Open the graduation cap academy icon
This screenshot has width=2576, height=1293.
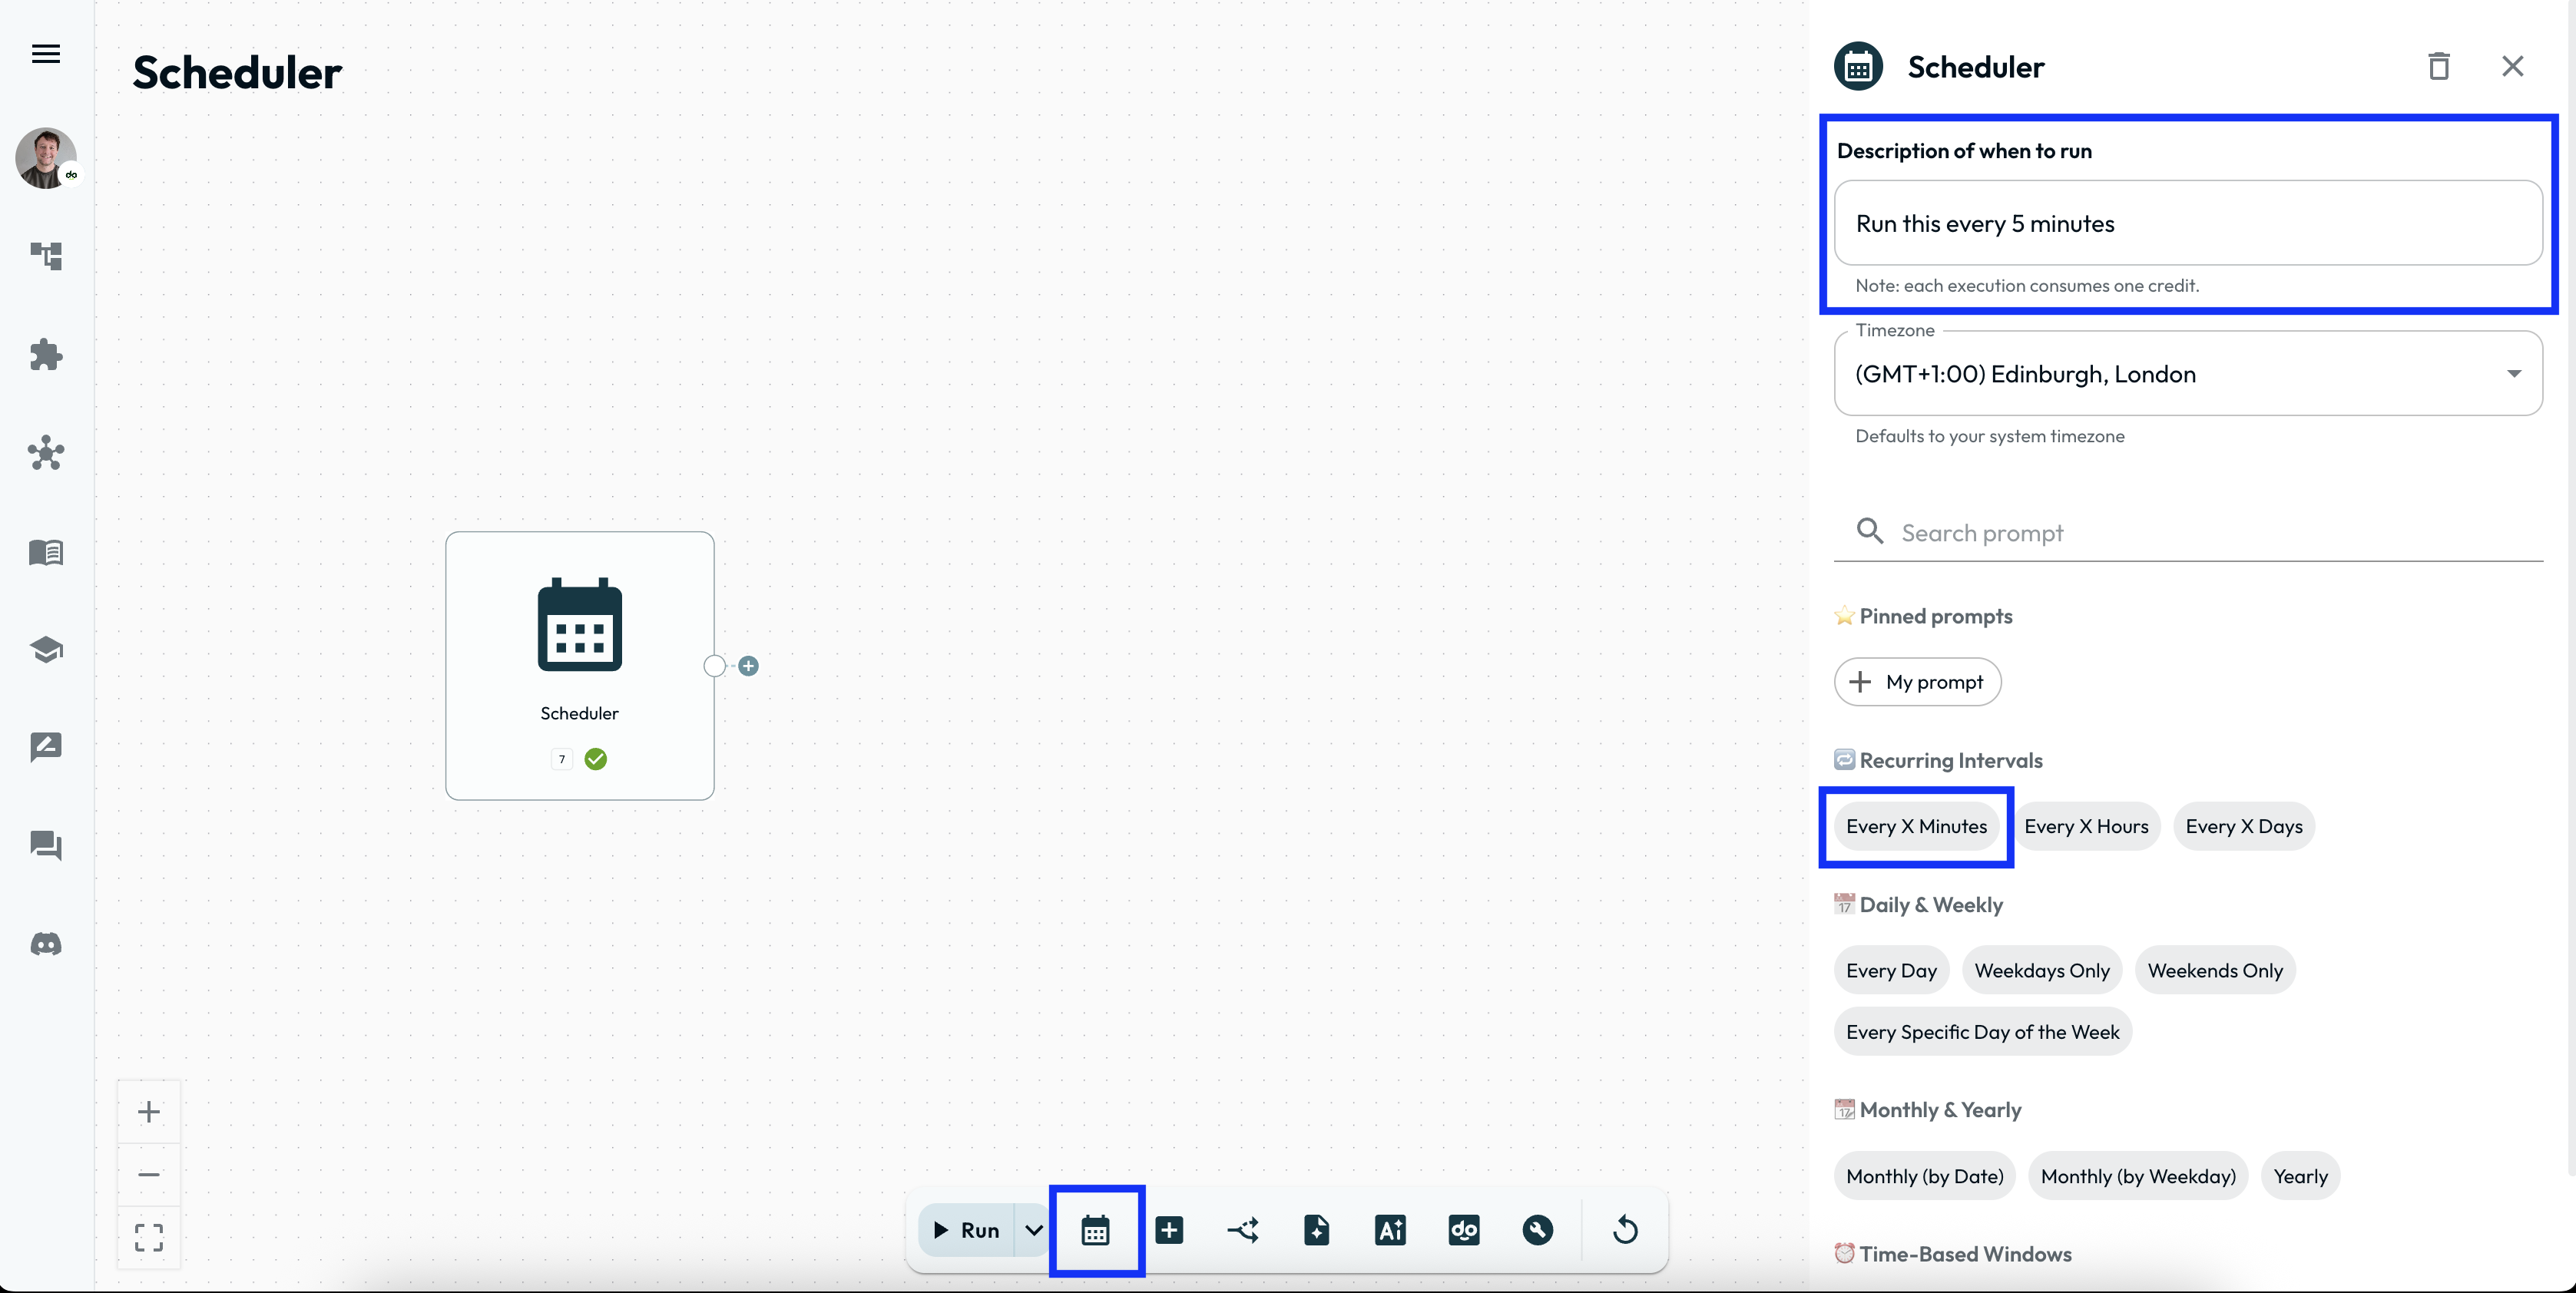(x=46, y=650)
